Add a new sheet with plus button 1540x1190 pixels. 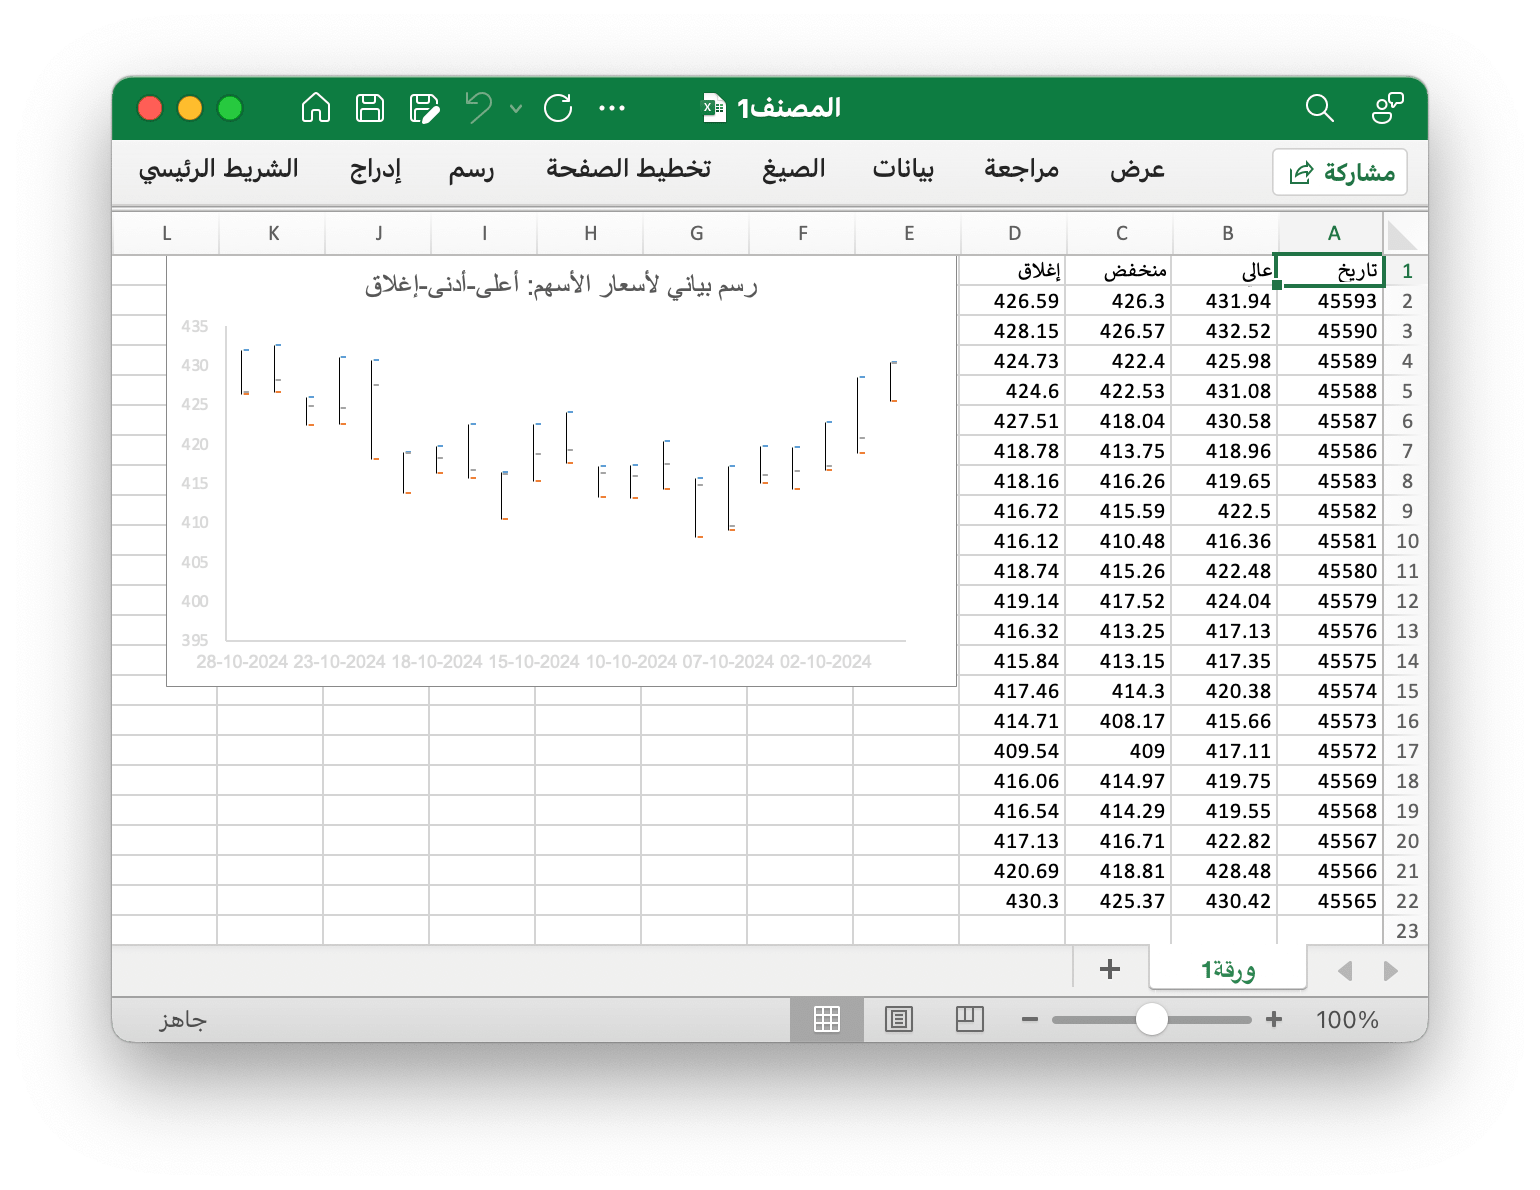click(x=1110, y=969)
